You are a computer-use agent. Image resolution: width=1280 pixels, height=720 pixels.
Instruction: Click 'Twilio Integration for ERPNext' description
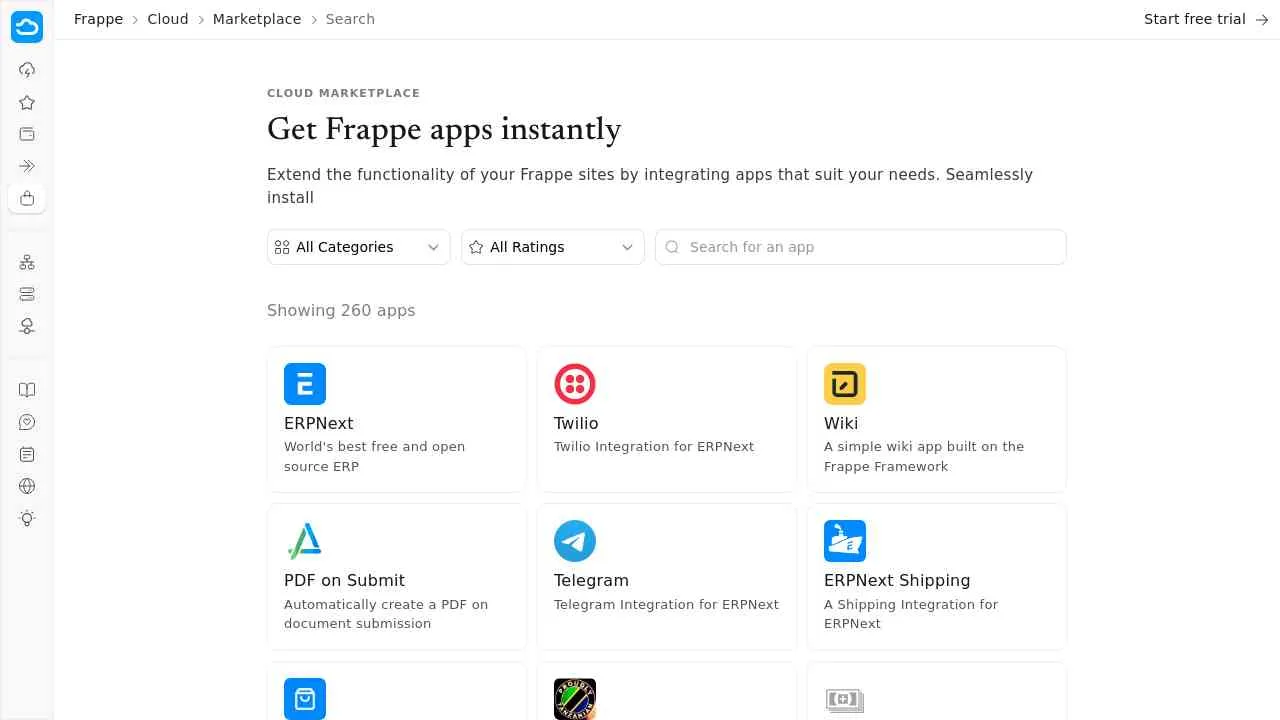coord(654,446)
